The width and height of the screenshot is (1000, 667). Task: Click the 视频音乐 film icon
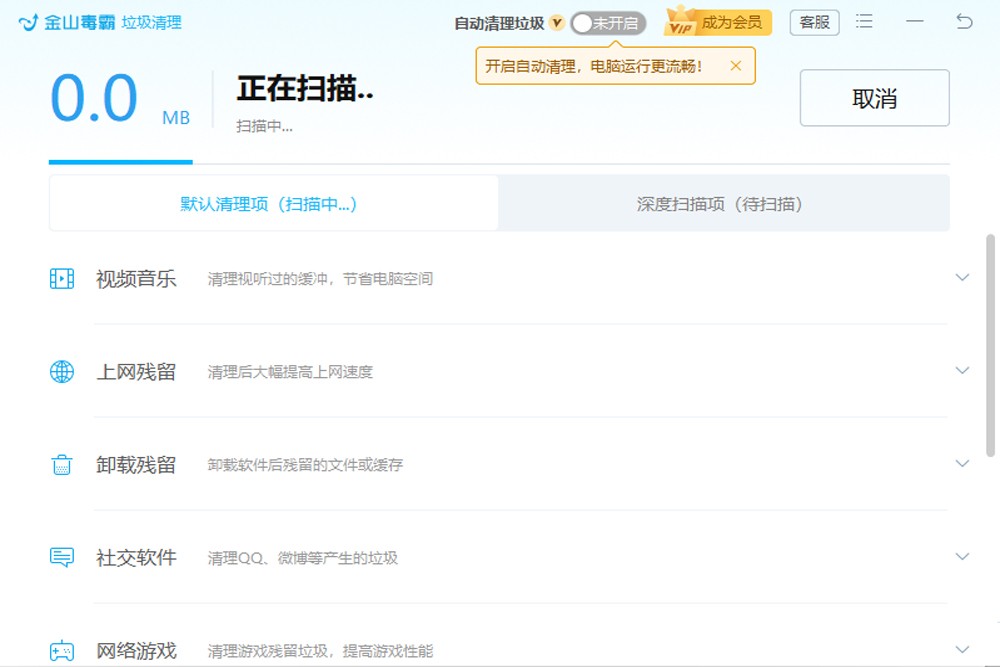point(62,278)
